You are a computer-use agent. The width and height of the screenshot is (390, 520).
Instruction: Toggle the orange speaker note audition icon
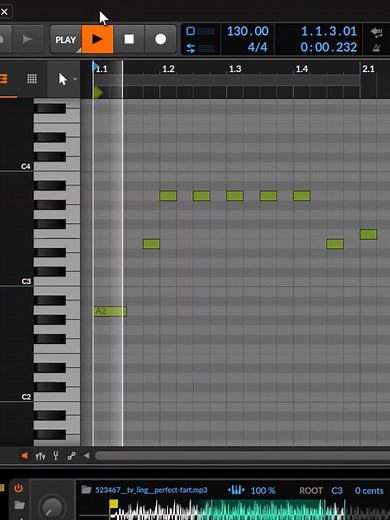[24, 456]
